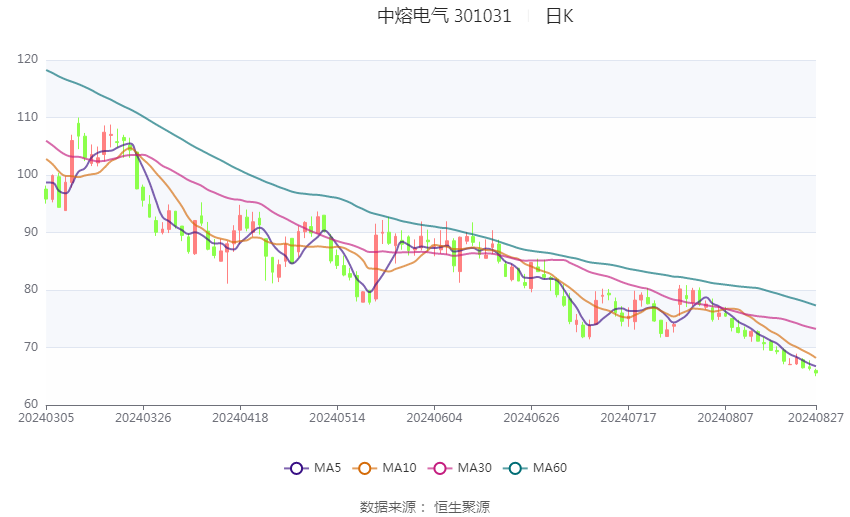Viewport: 850px width, 517px height.
Task: Click the 20240305 date axis label
Action: (x=46, y=418)
